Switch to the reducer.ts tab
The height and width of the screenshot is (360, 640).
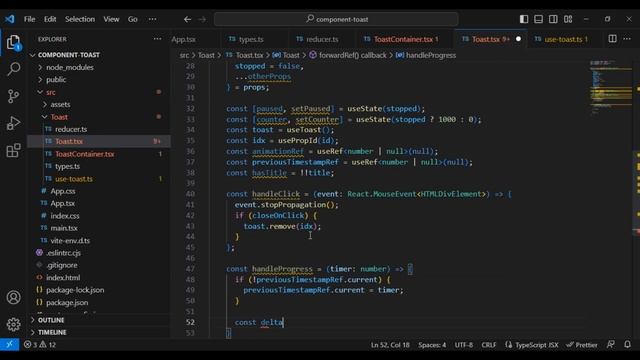point(322,39)
